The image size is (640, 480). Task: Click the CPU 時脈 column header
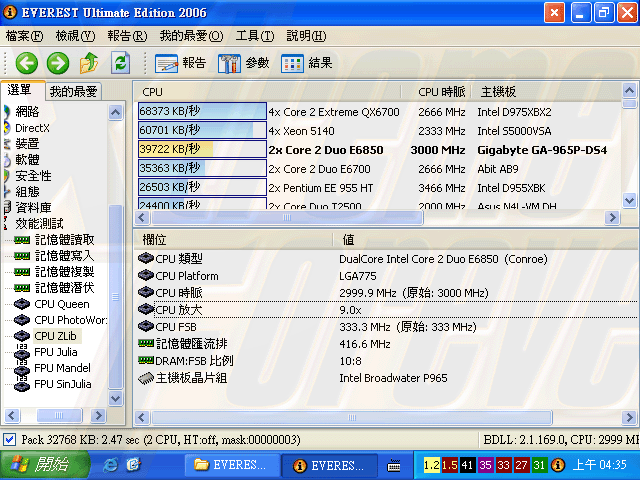coord(441,92)
